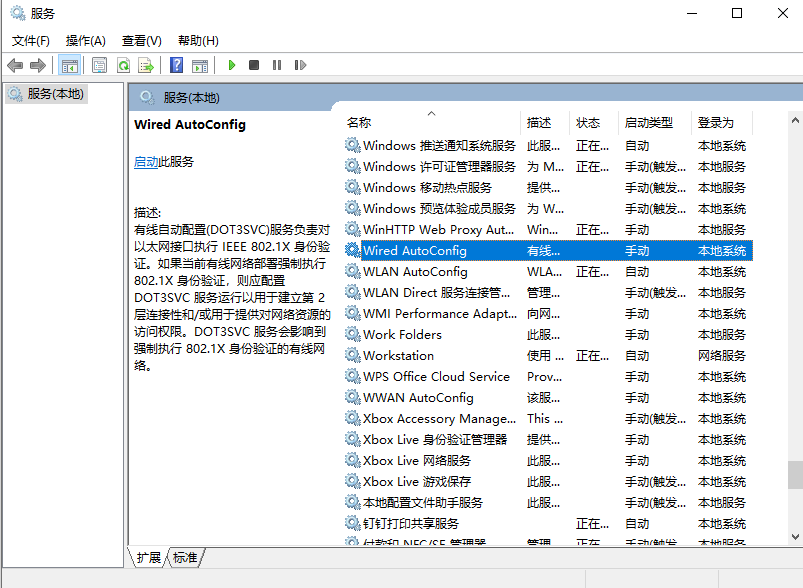
Task: Select the WLAN AutoConfig service row
Action: (x=415, y=272)
